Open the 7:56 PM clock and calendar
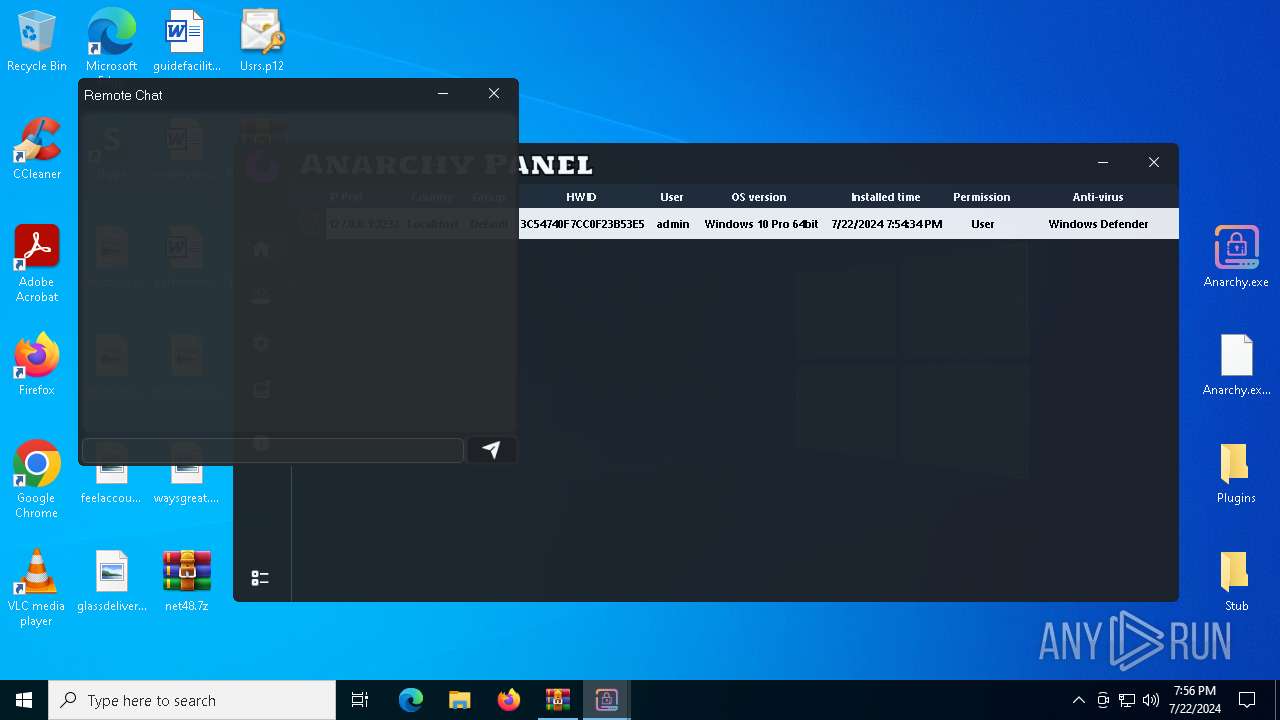The width and height of the screenshot is (1280, 720). [x=1195, y=700]
